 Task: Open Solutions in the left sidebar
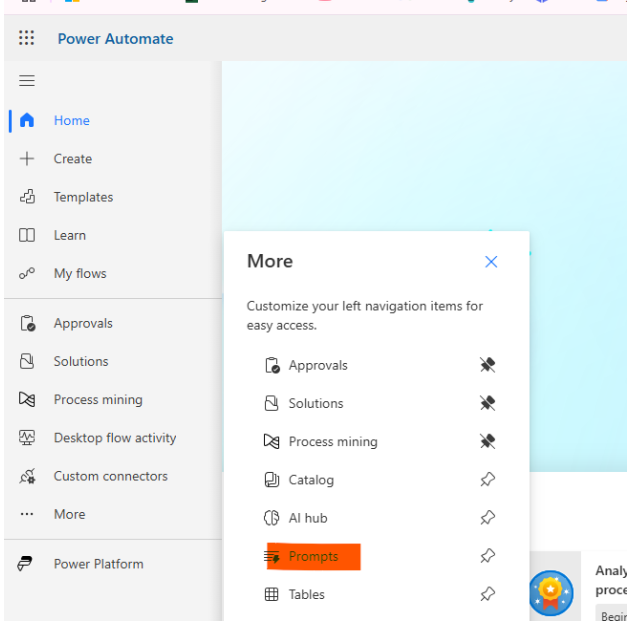81,361
